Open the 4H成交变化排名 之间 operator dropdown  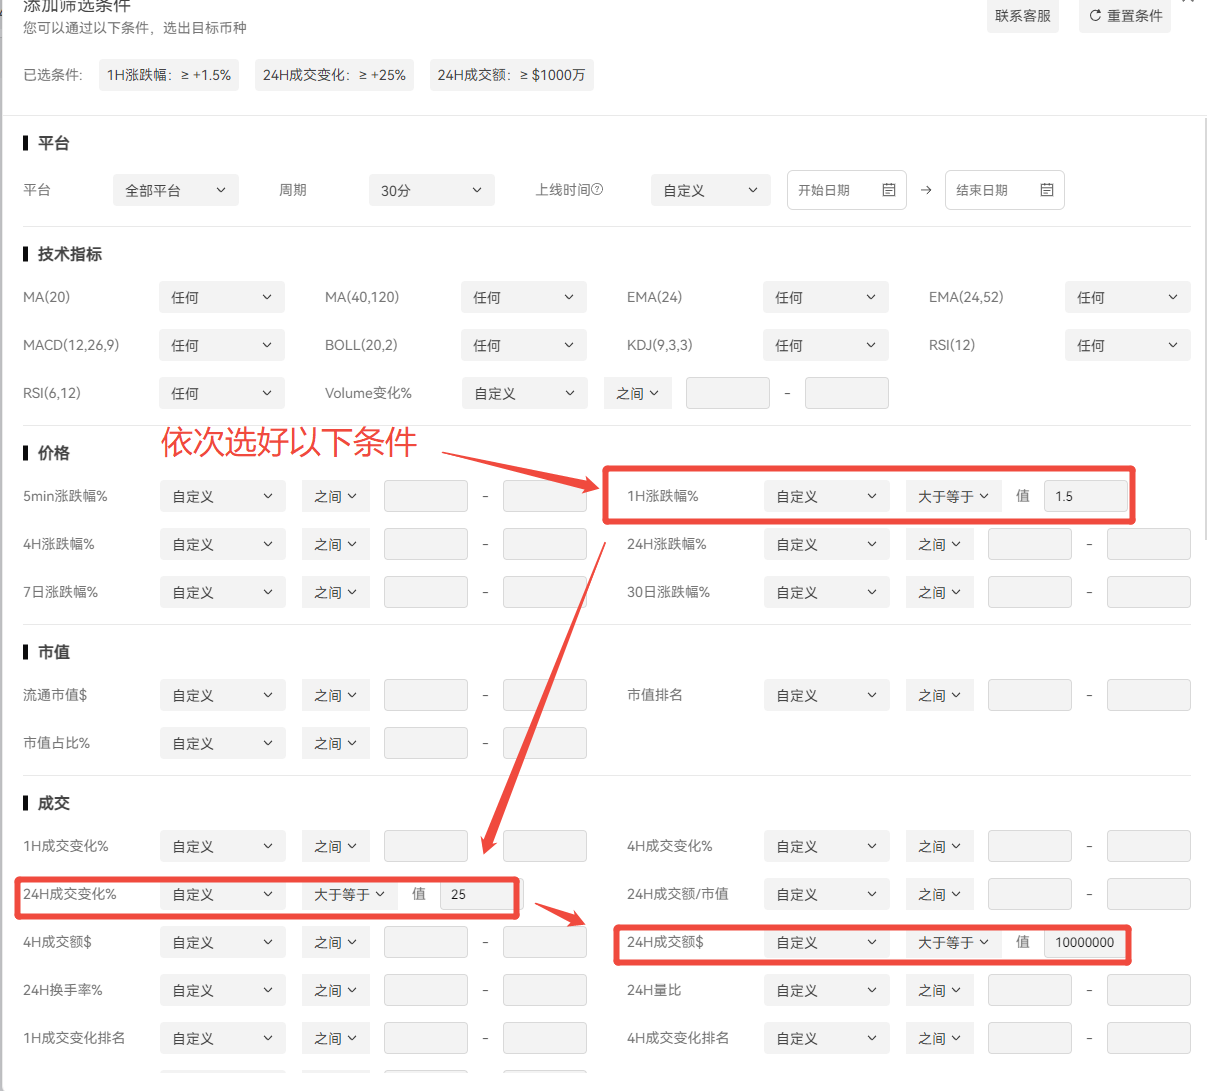coord(940,1038)
